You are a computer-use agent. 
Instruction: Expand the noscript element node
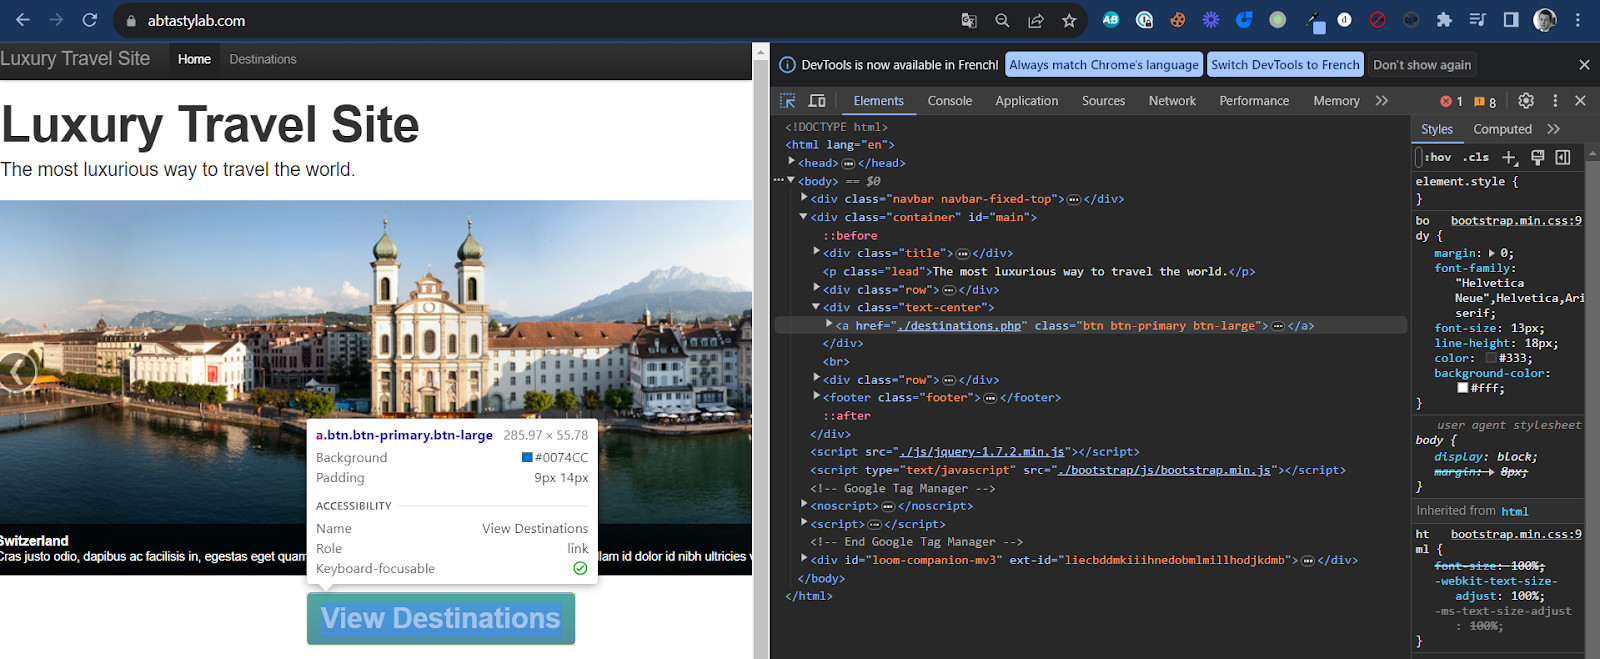pyautogui.click(x=804, y=505)
